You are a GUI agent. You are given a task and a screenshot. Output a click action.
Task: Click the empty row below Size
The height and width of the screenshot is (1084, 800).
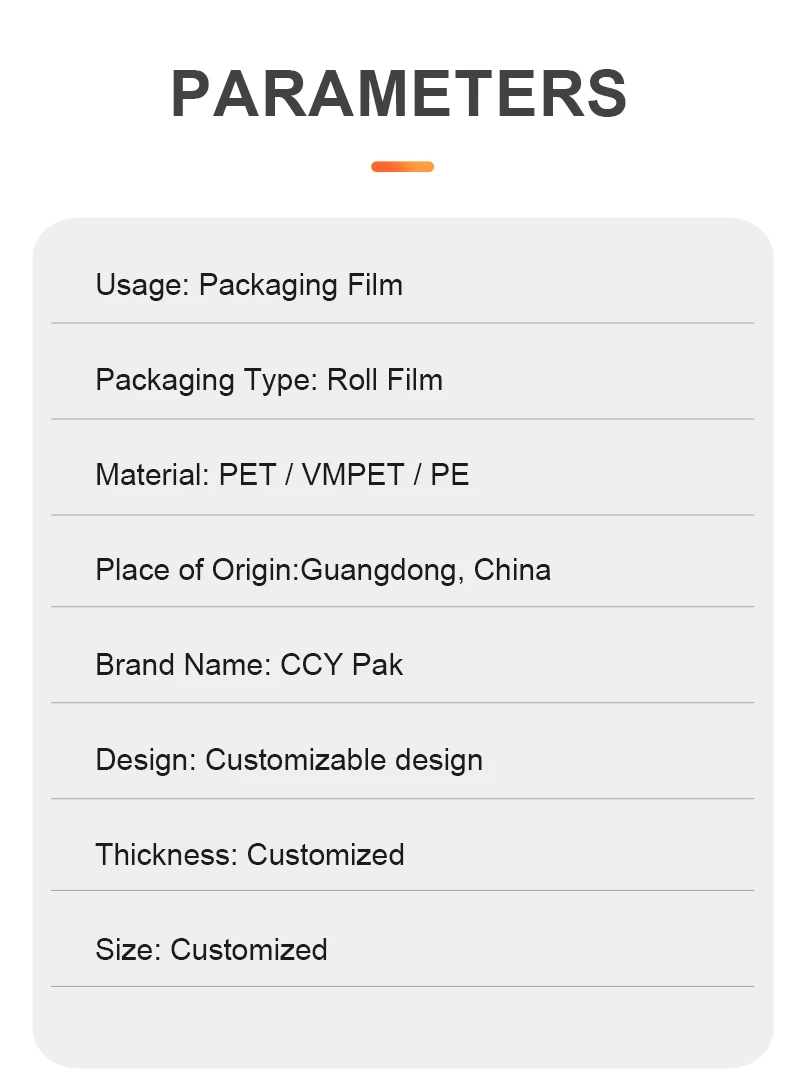pos(402,1025)
